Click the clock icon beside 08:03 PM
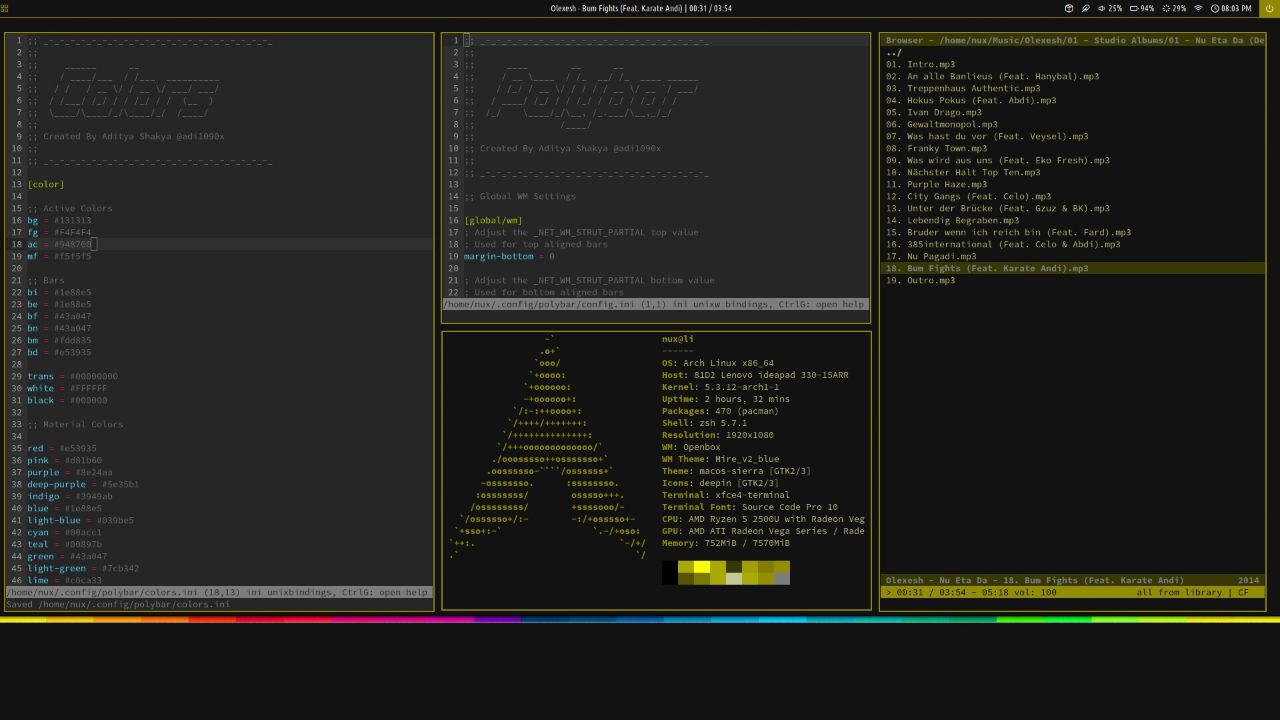Screen dimensions: 1280x720 pyautogui.click(x=1215, y=8)
